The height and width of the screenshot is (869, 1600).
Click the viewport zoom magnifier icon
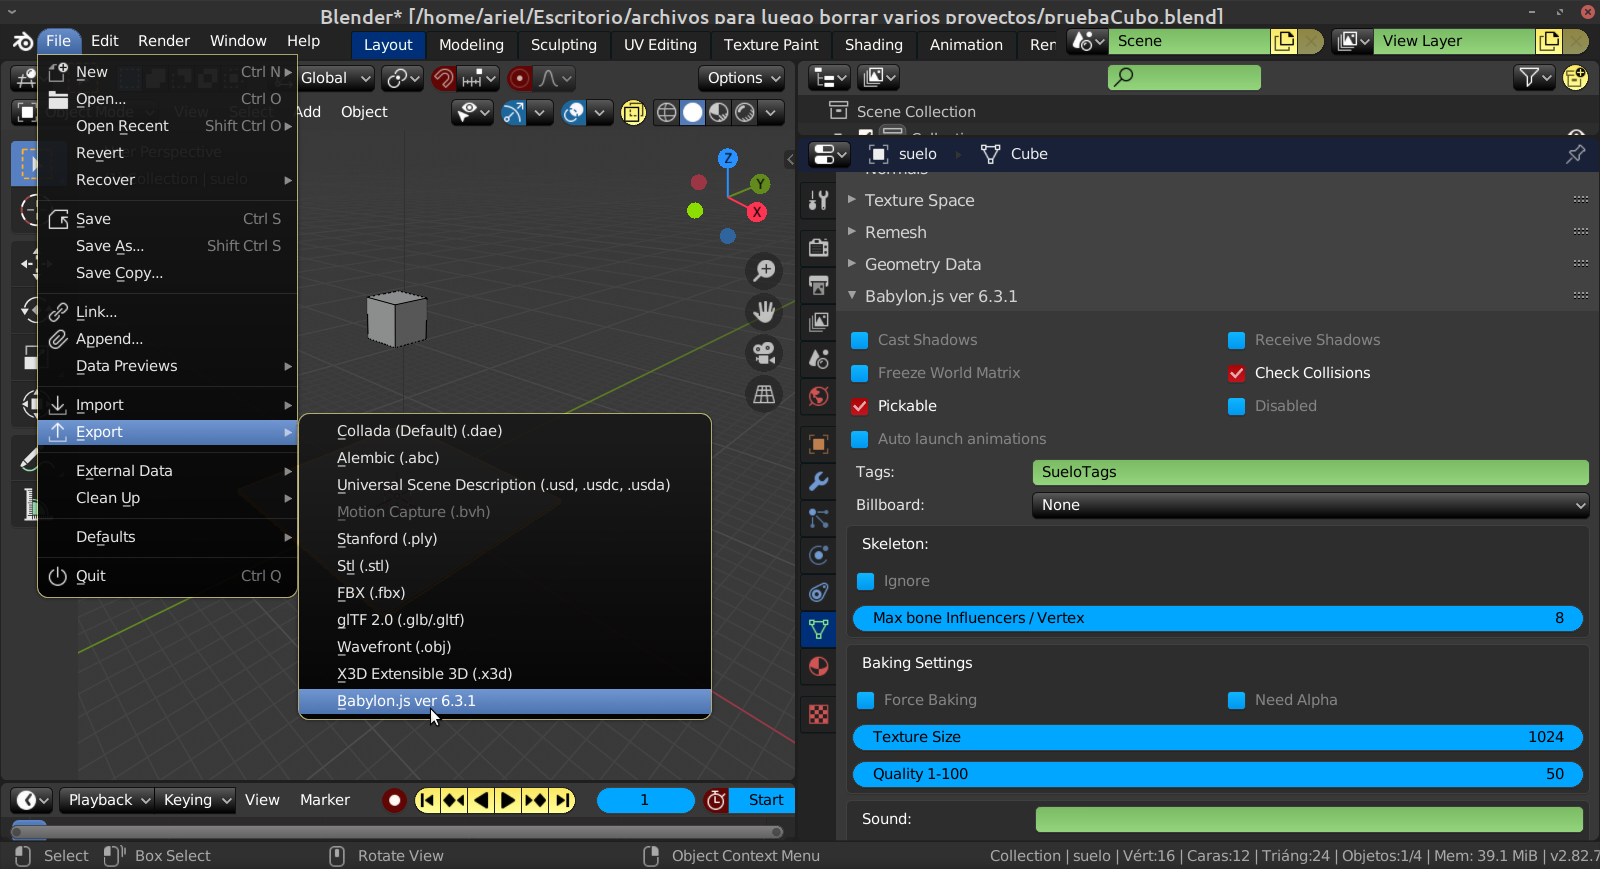tap(764, 270)
